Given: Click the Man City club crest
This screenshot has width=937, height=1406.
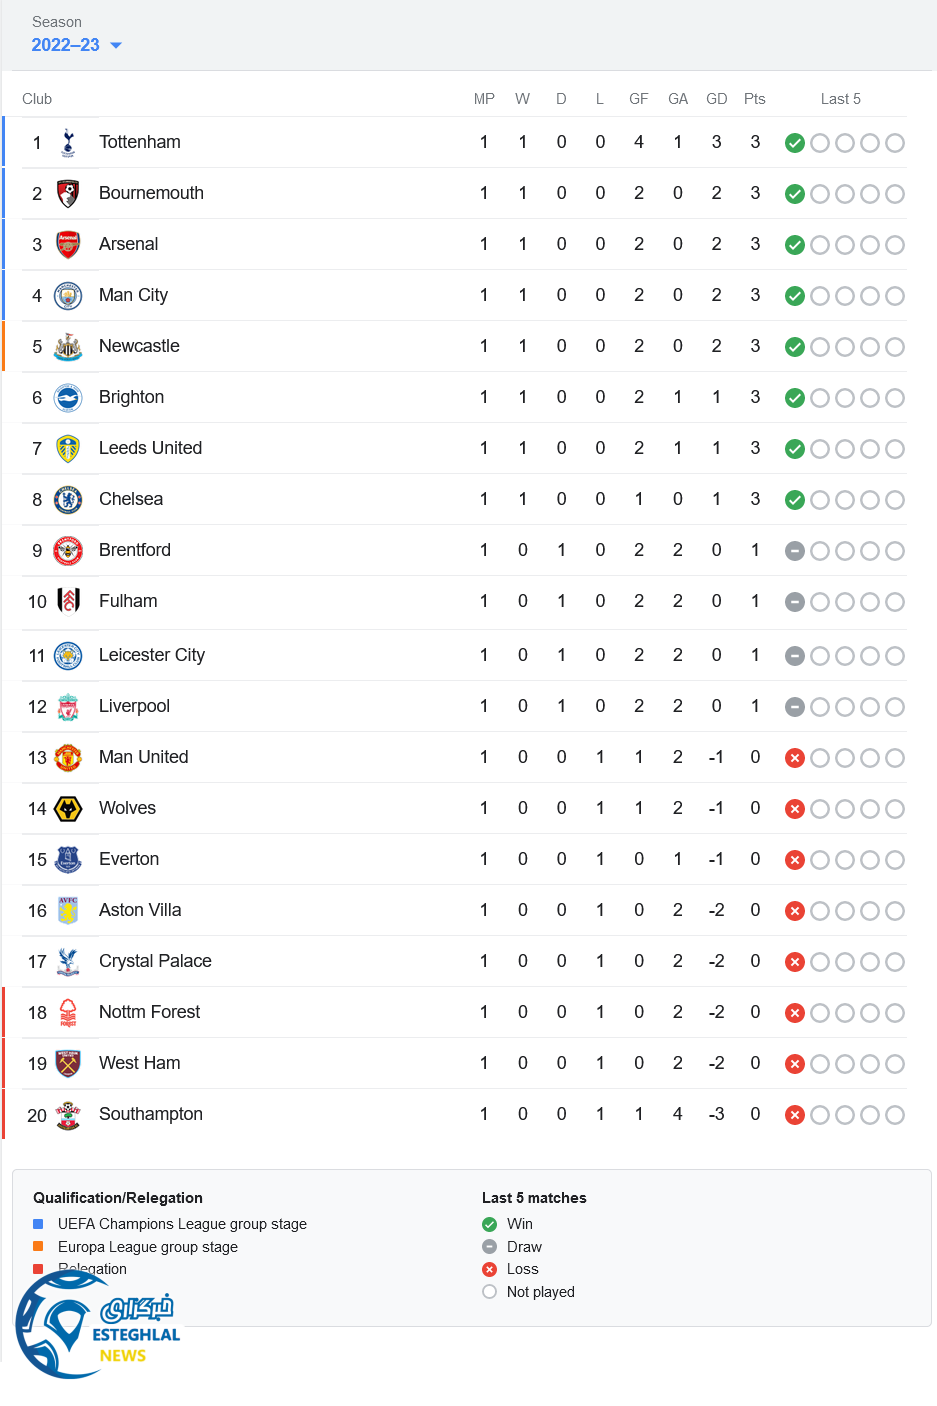Looking at the screenshot, I should (68, 296).
